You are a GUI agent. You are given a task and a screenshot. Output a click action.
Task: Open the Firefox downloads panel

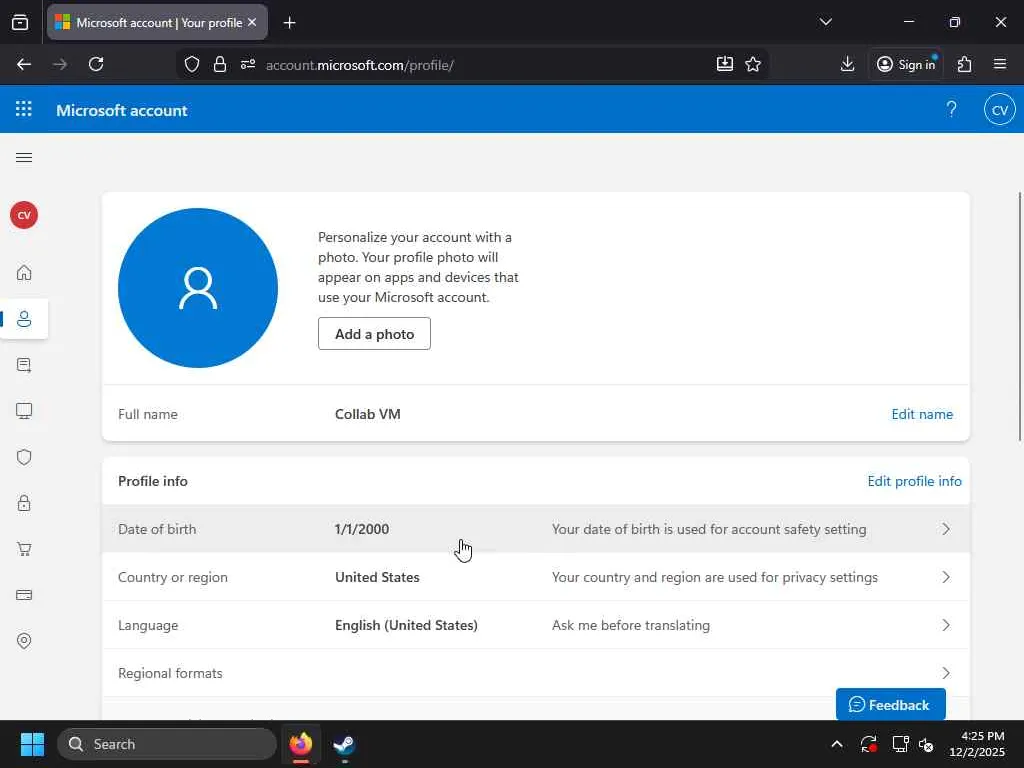point(847,64)
